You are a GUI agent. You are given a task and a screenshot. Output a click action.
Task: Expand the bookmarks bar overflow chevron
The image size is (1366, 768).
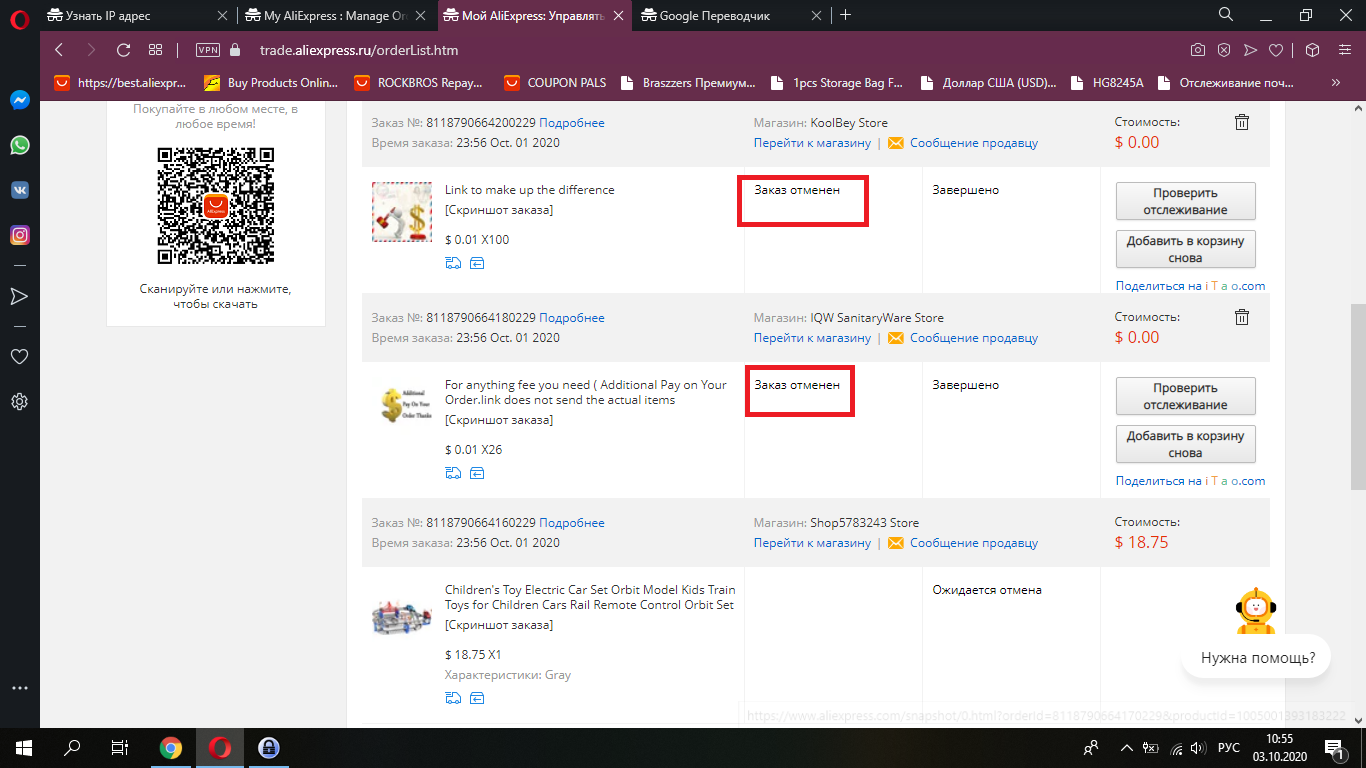1336,83
